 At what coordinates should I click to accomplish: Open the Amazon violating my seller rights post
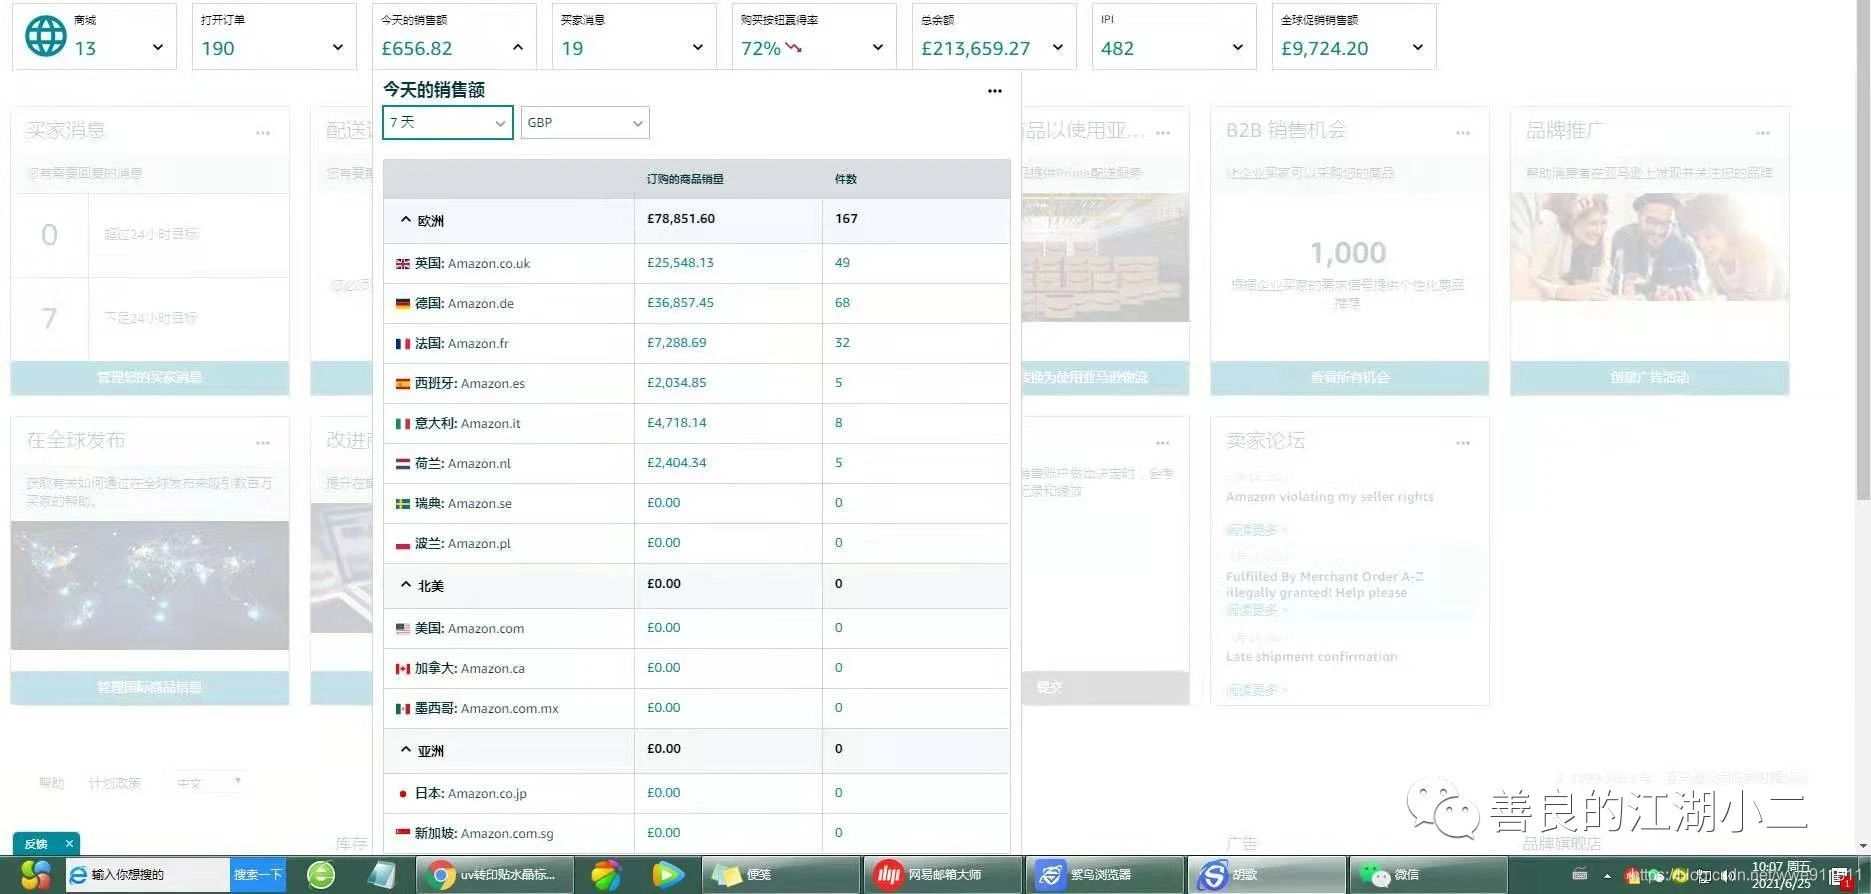coord(1329,497)
